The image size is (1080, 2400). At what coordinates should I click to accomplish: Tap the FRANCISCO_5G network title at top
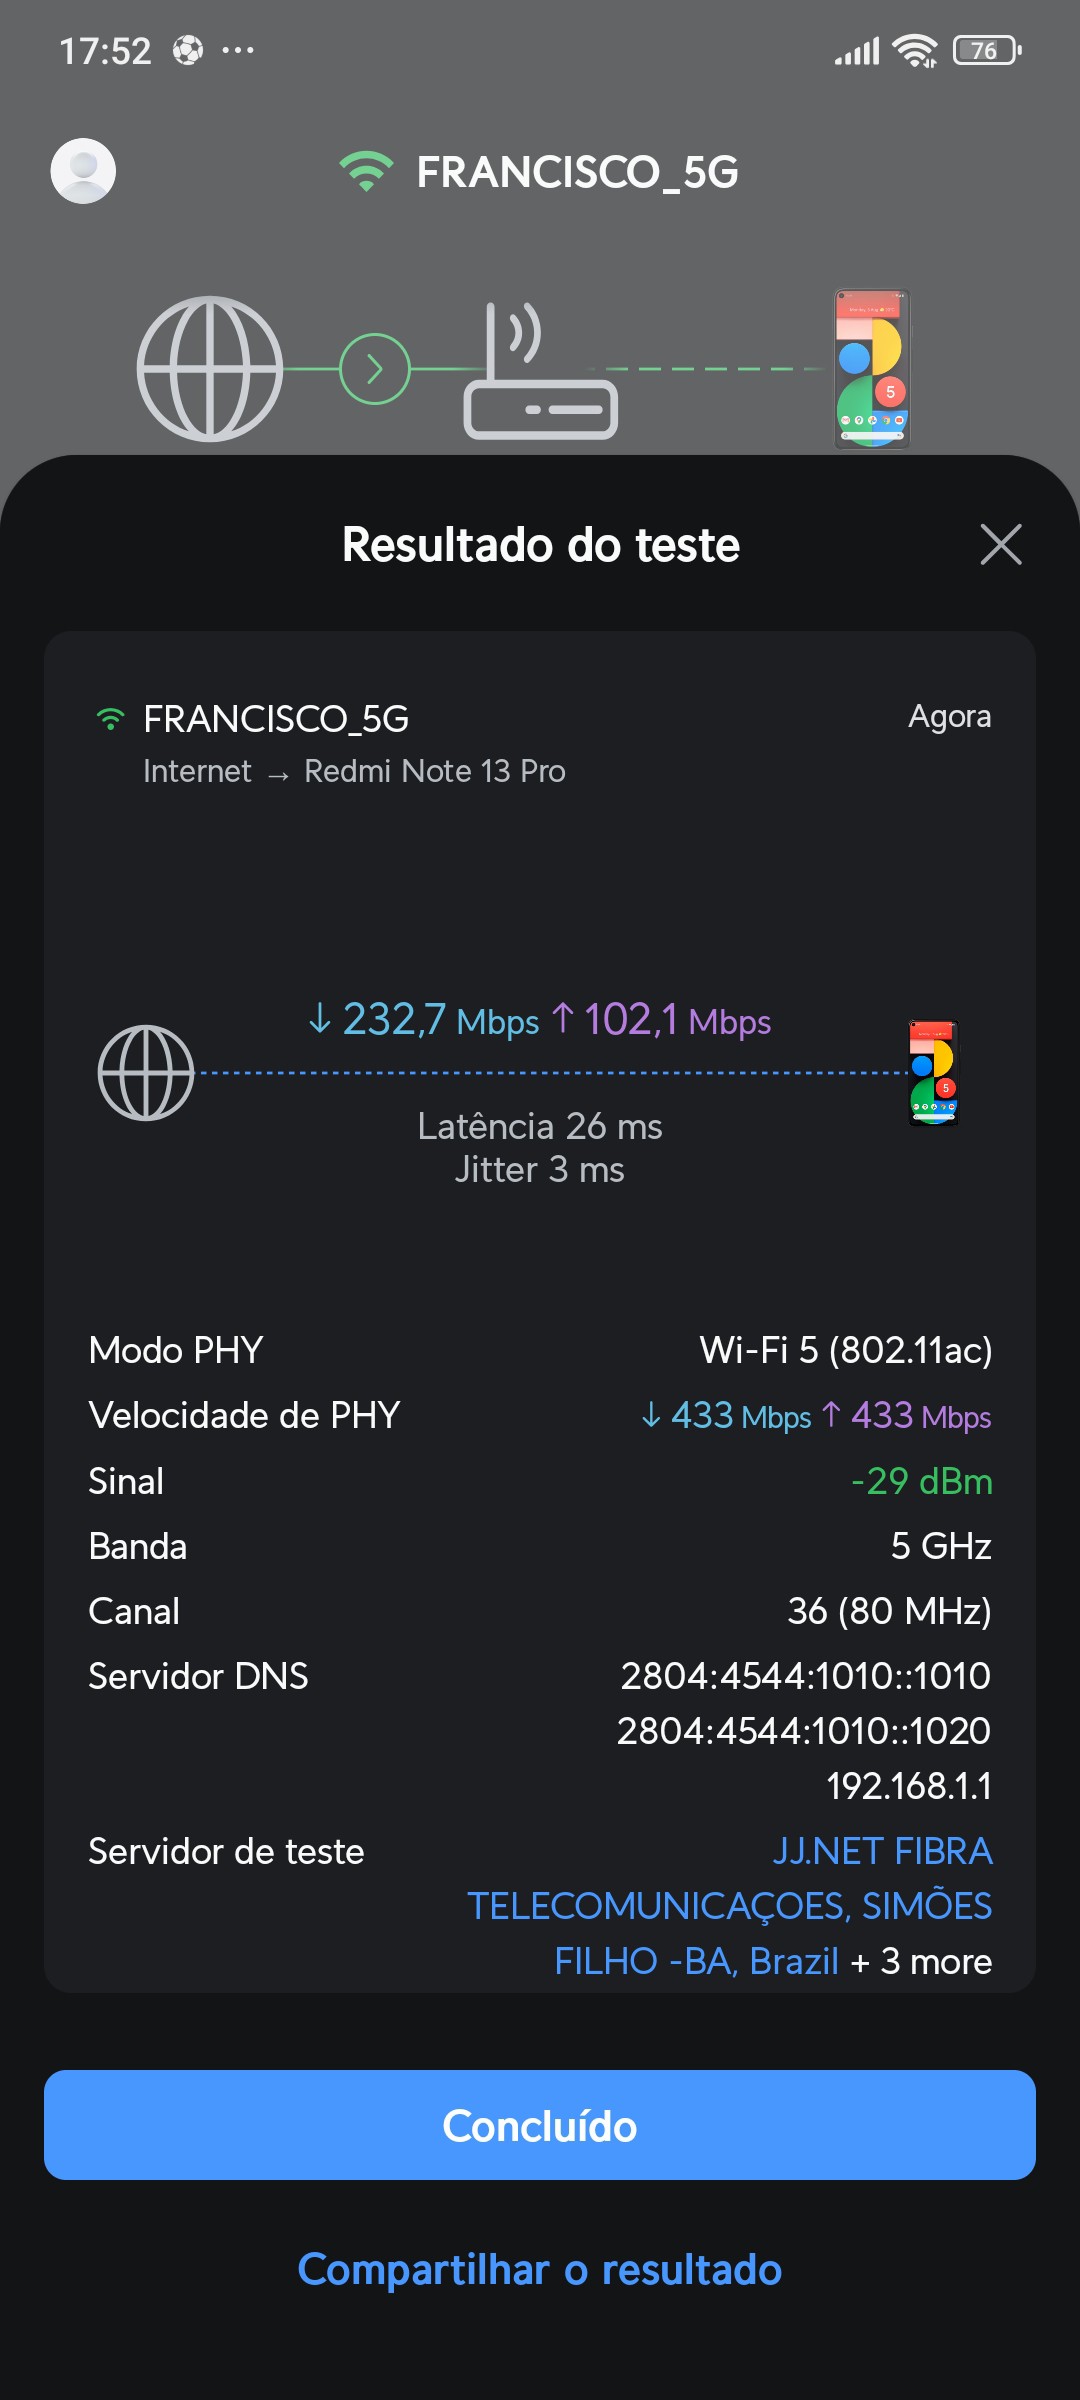(x=577, y=172)
